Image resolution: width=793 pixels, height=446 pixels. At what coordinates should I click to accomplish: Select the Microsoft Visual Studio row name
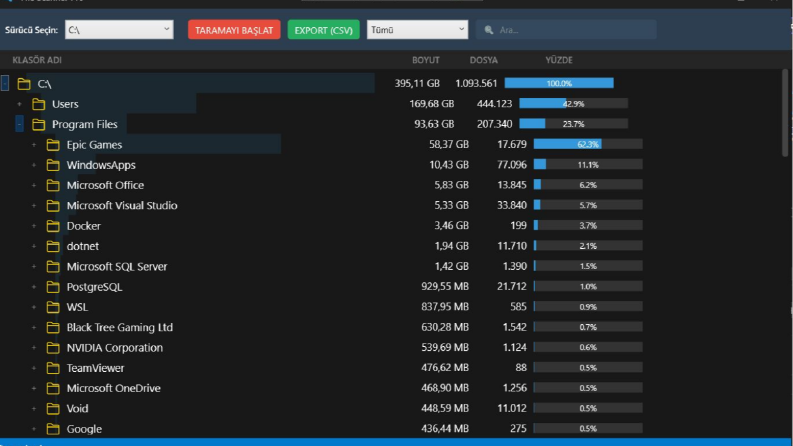pos(122,206)
